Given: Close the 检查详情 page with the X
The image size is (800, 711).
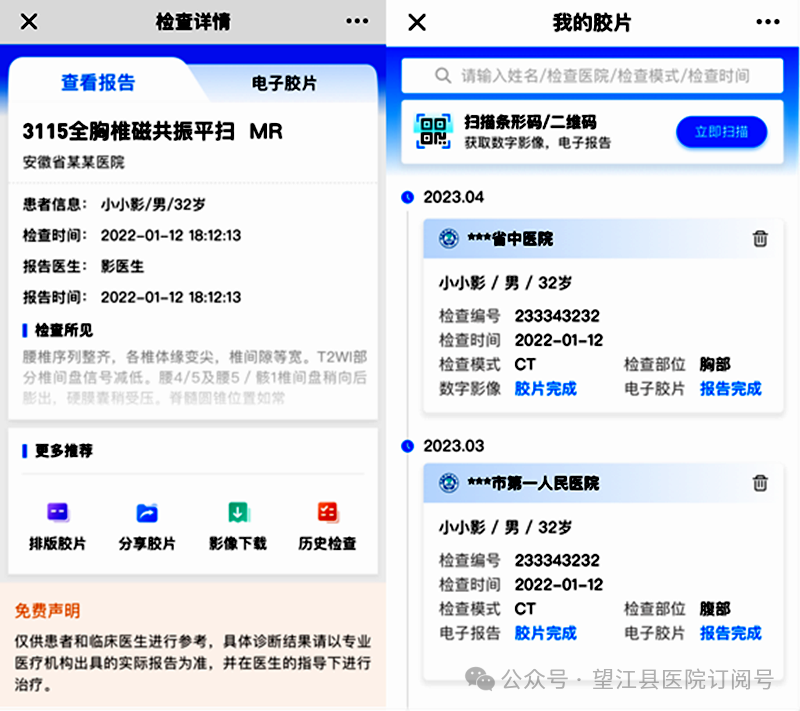Looking at the screenshot, I should point(28,22).
